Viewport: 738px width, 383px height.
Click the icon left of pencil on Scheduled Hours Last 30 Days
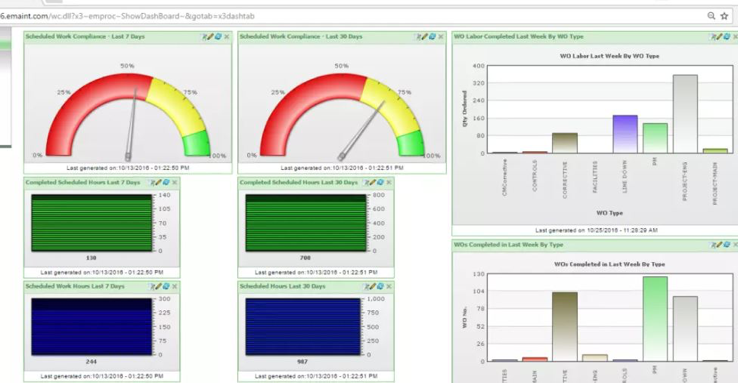tap(366, 287)
